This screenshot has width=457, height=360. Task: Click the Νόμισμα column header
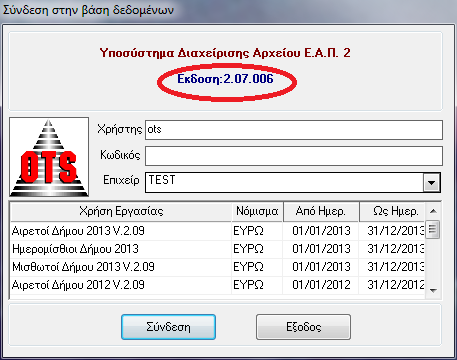coord(257,211)
